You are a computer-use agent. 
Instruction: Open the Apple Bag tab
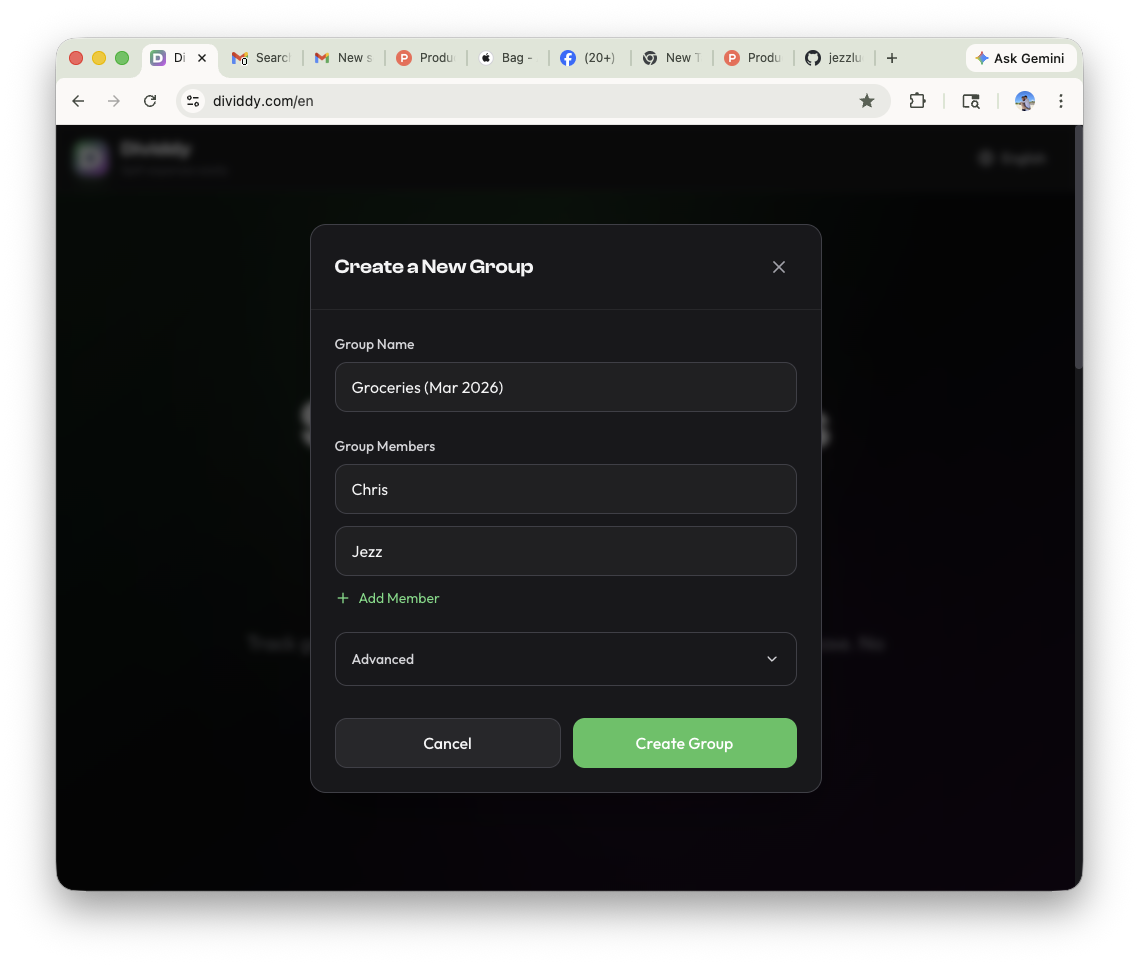click(x=506, y=58)
